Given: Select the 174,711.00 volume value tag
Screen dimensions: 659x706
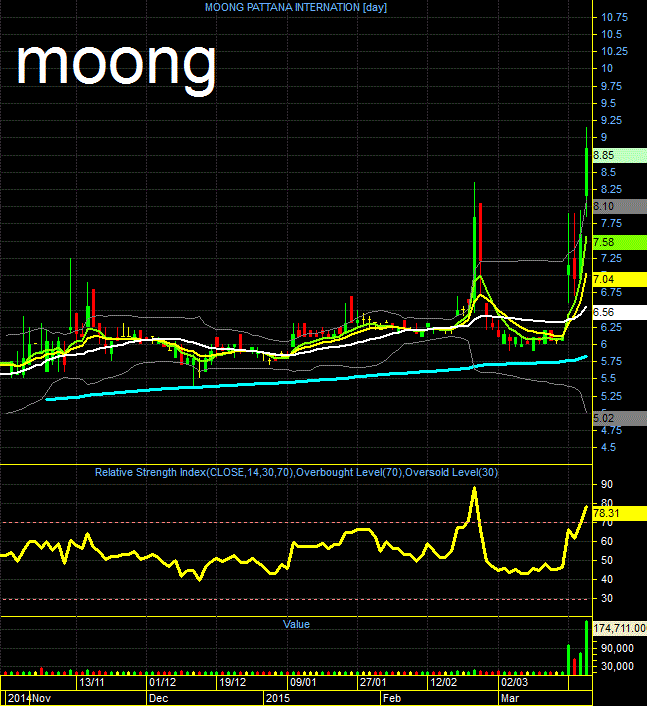Looking at the screenshot, I should [x=620, y=628].
